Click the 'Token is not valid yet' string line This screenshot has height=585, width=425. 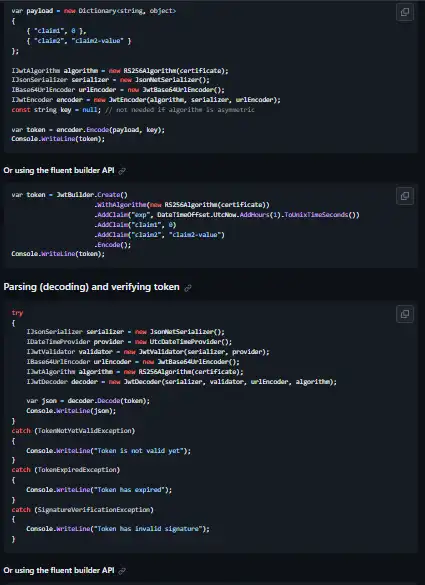(109, 451)
